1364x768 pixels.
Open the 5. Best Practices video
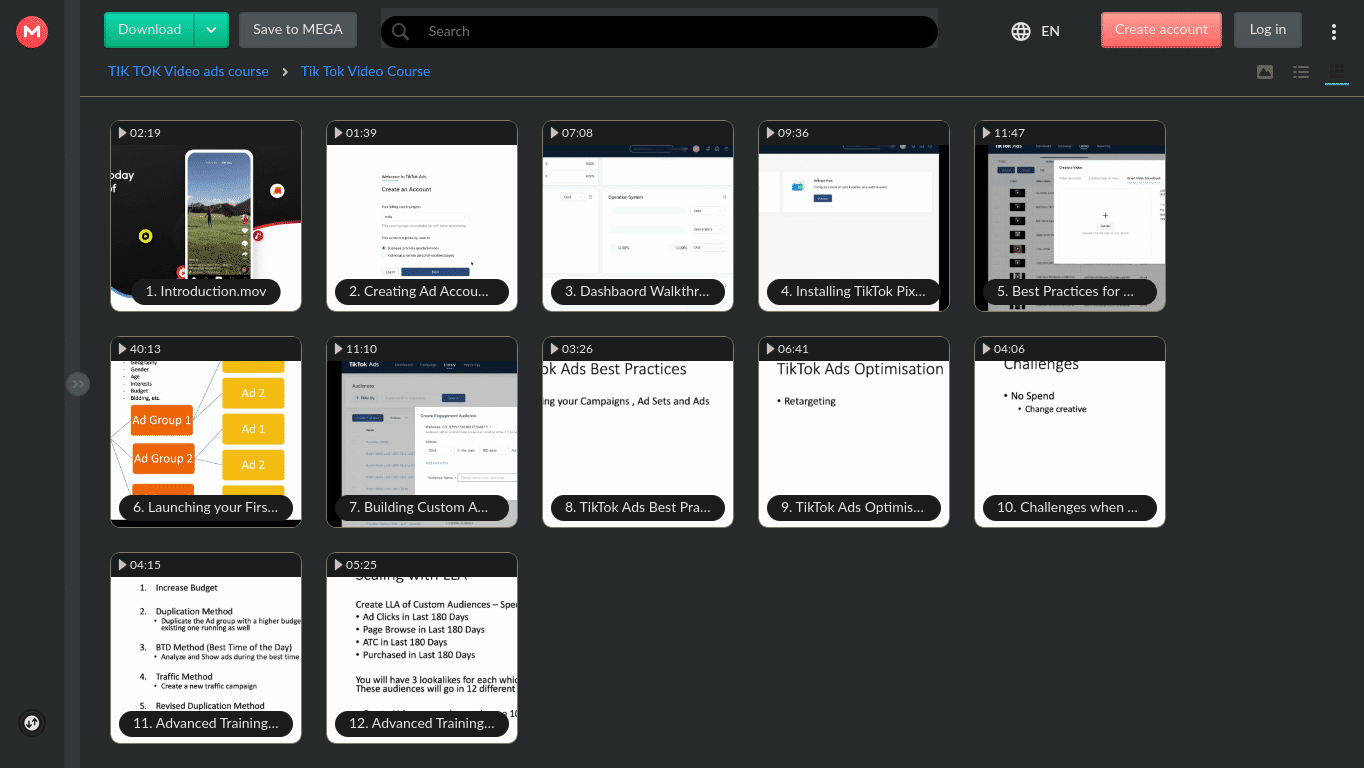pyautogui.click(x=1070, y=216)
